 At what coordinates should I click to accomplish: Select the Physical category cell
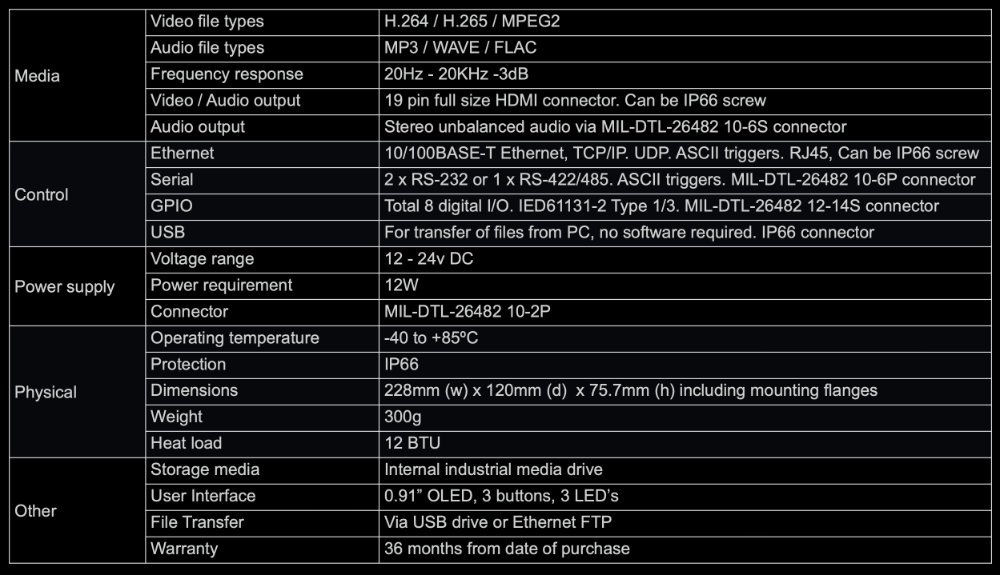45,392
